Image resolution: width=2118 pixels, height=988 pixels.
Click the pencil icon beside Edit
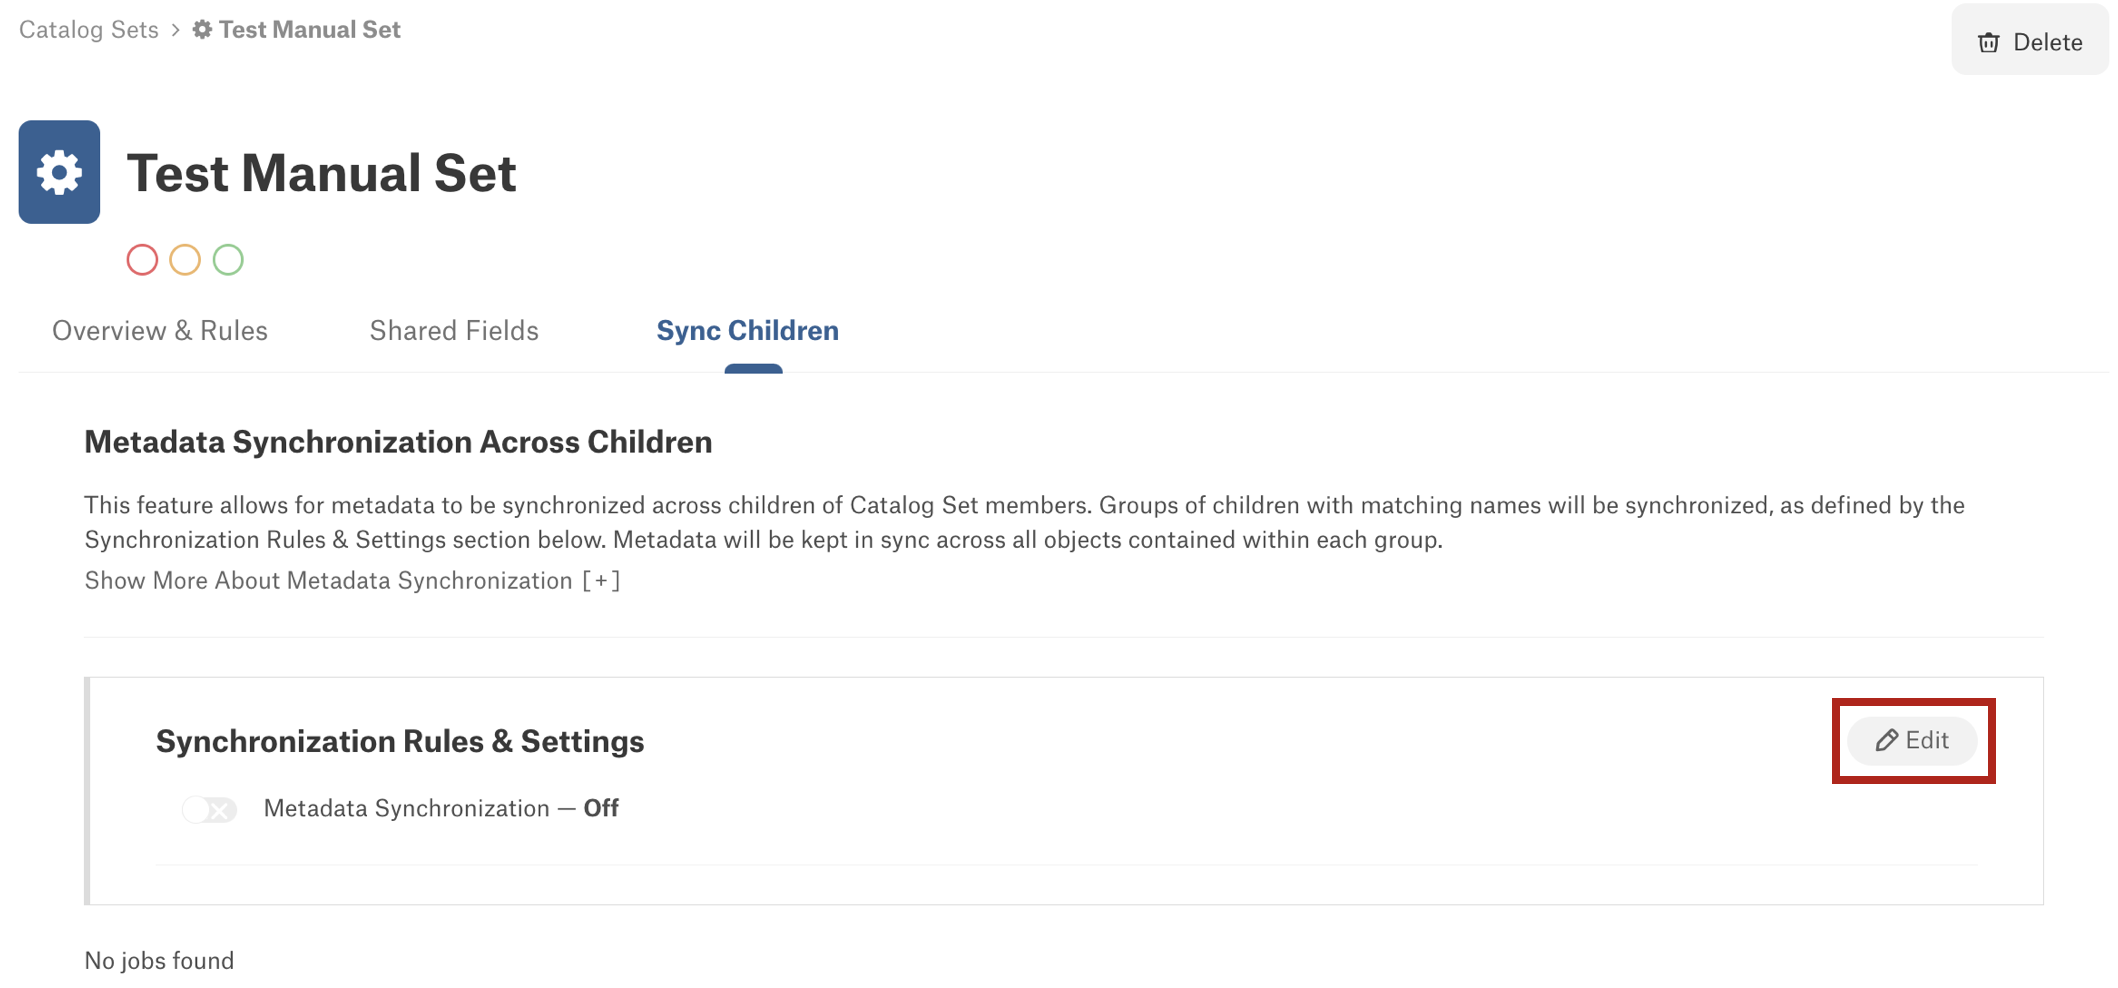tap(1886, 740)
